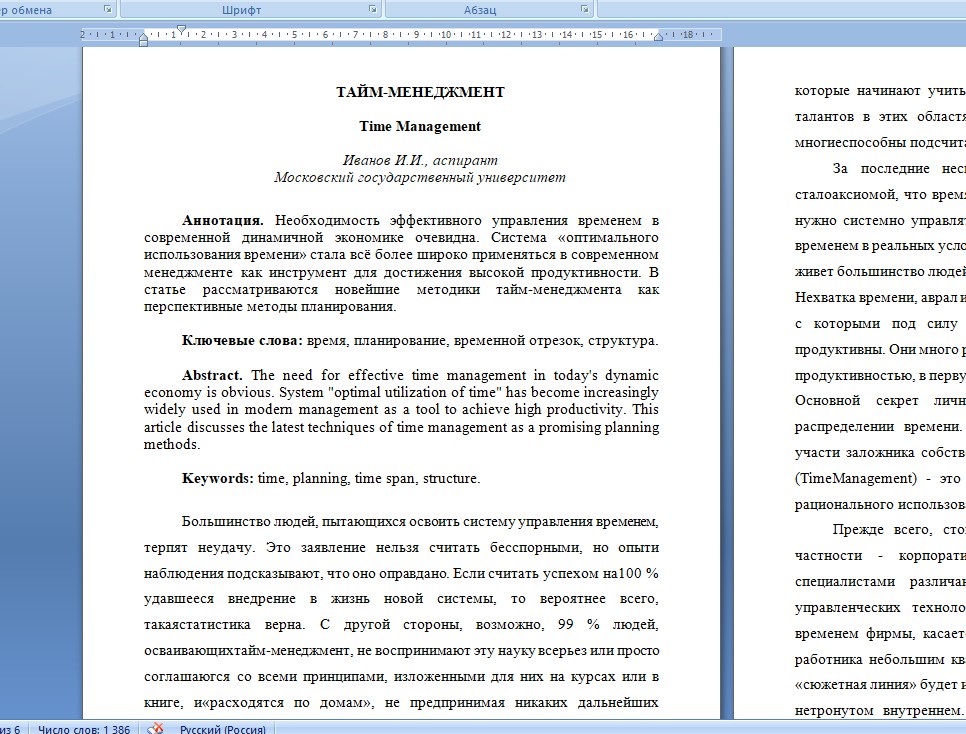Click the author line Иванов И.И., аспирант

[420, 160]
